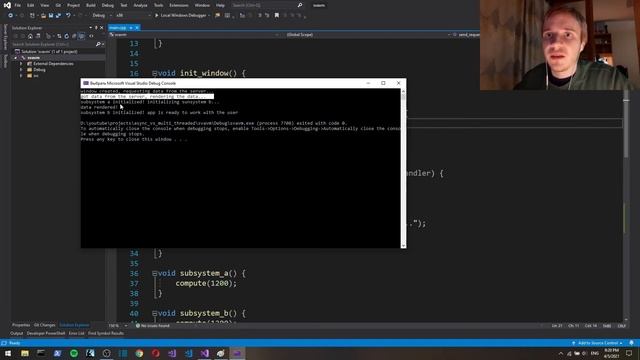Open the Output tab

point(17,333)
